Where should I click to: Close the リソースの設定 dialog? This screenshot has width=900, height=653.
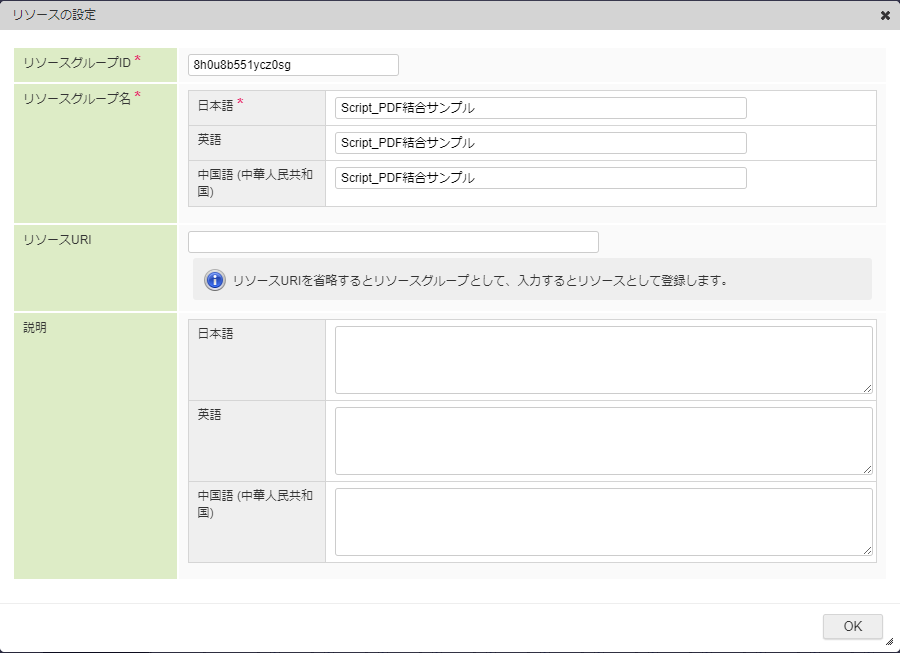885,16
